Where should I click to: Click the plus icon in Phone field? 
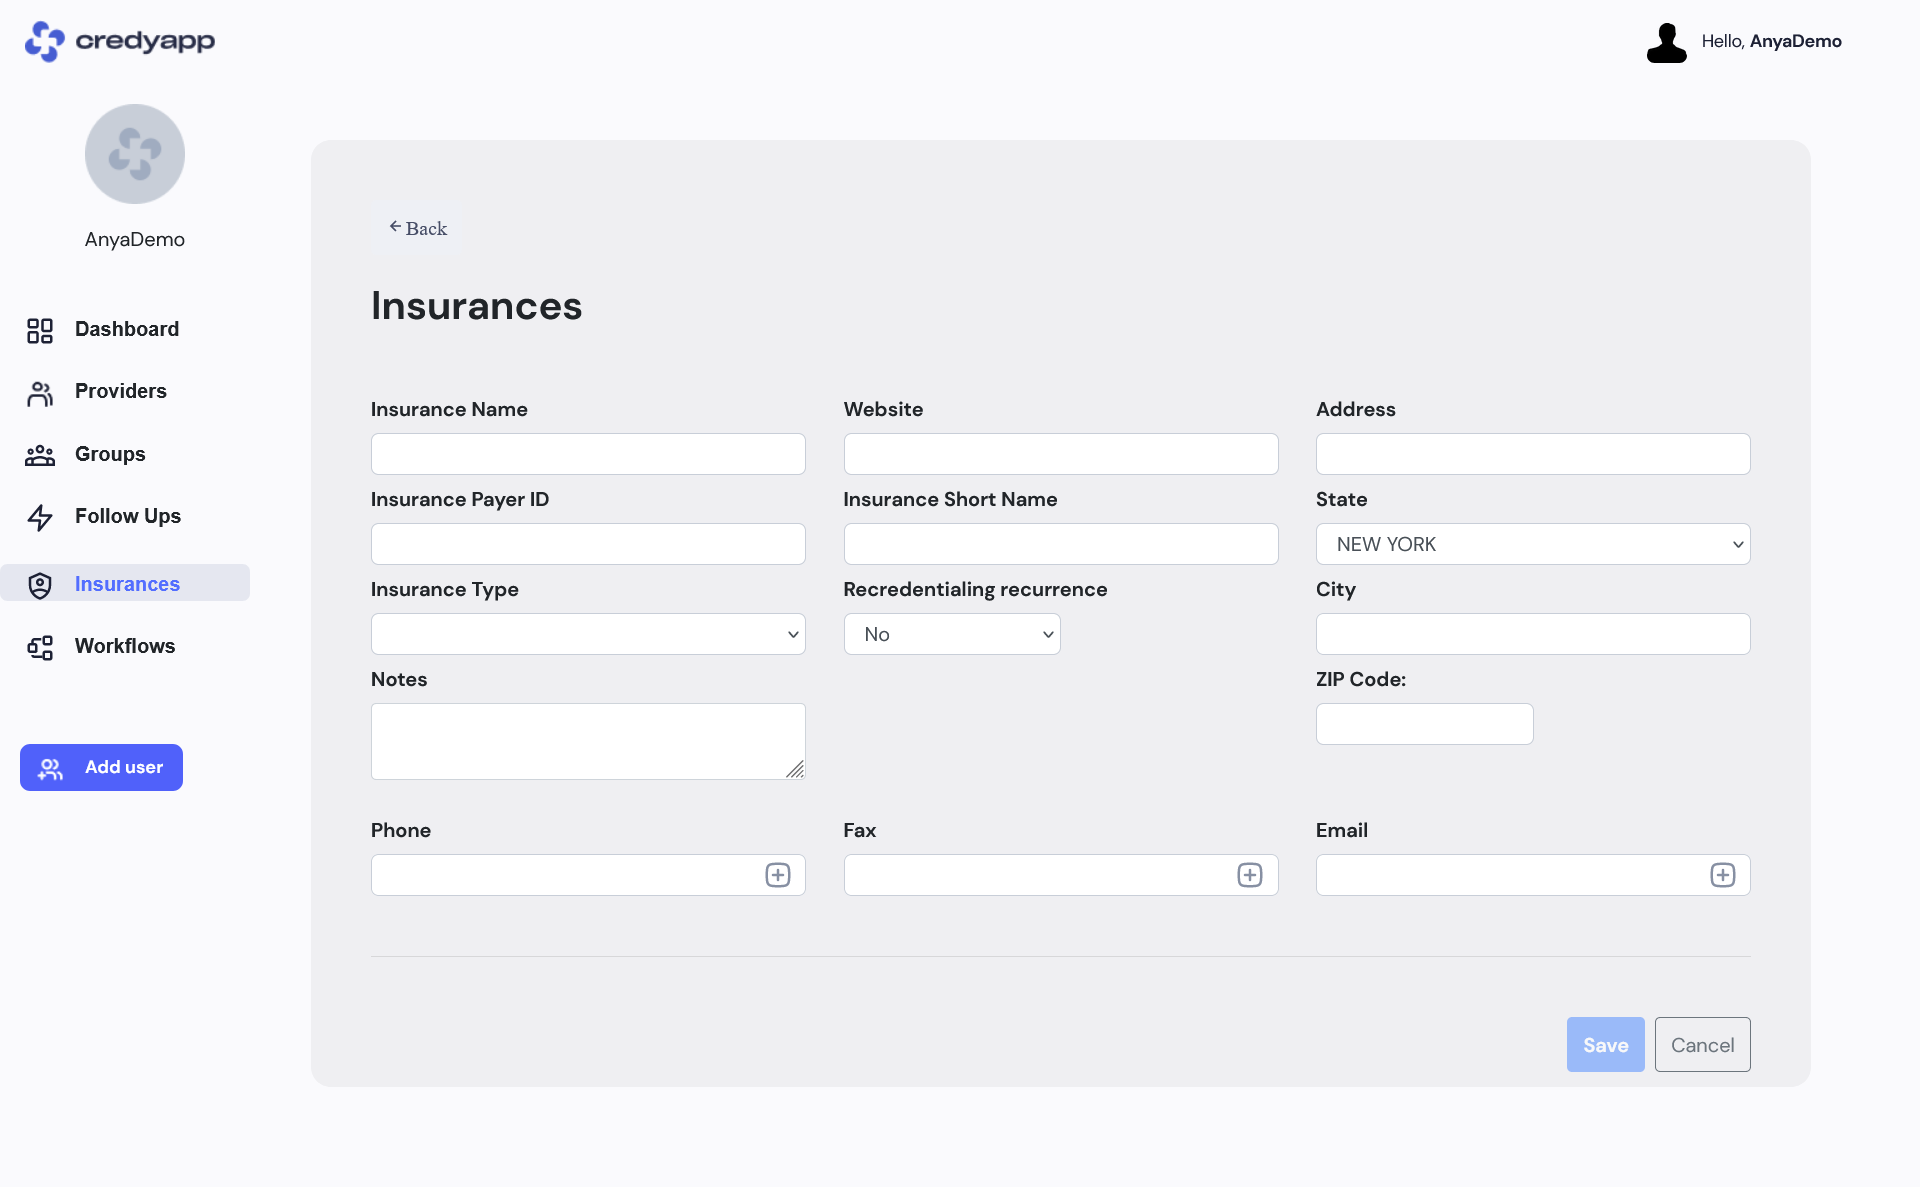778,875
